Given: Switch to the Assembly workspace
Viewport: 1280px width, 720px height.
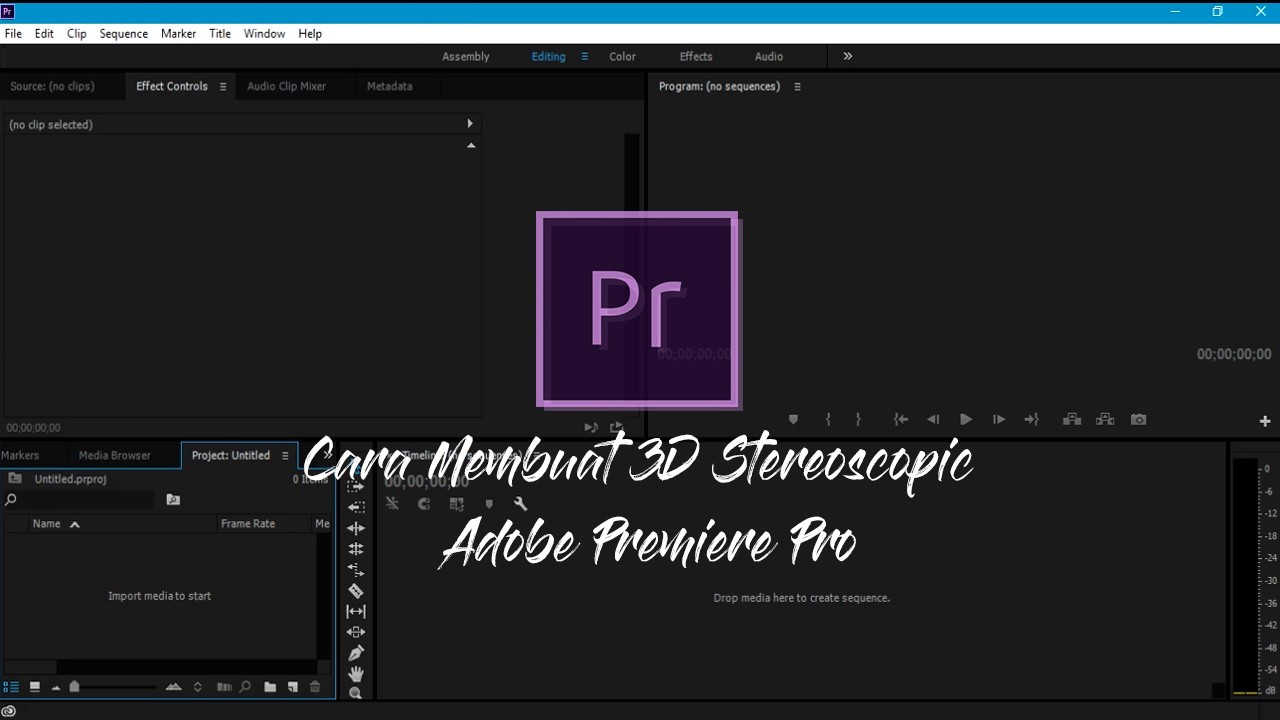Looking at the screenshot, I should [466, 56].
